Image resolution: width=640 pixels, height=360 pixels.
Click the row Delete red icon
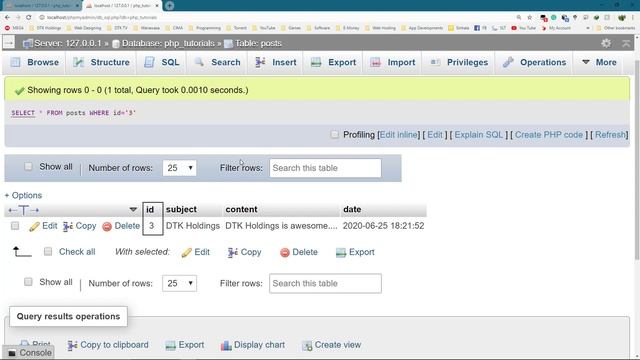(x=107, y=227)
